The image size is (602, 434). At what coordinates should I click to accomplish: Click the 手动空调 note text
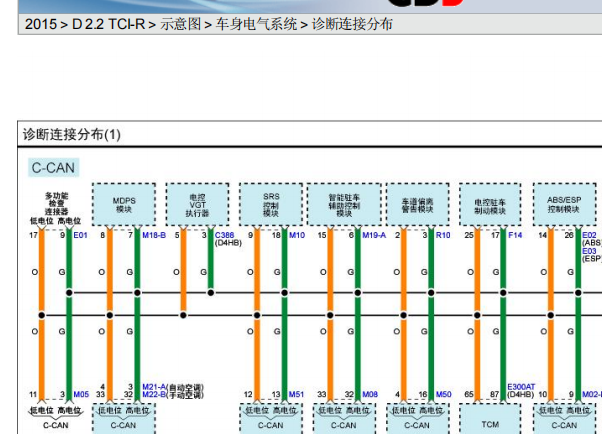(x=185, y=394)
